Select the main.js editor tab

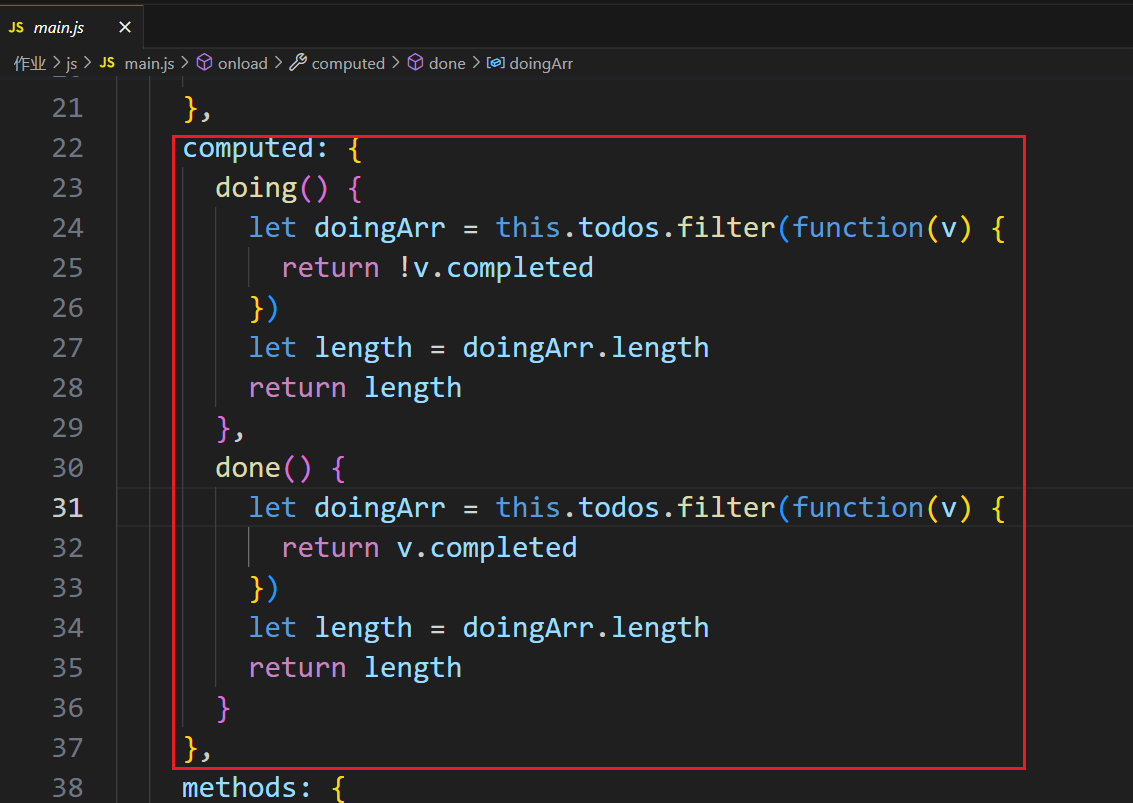point(72,27)
